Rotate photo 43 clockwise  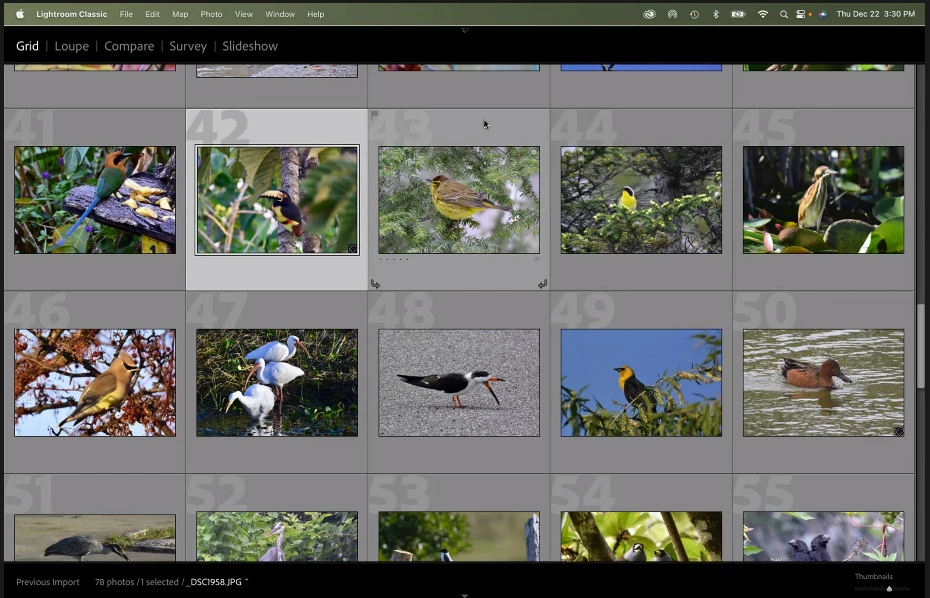pyautogui.click(x=542, y=284)
